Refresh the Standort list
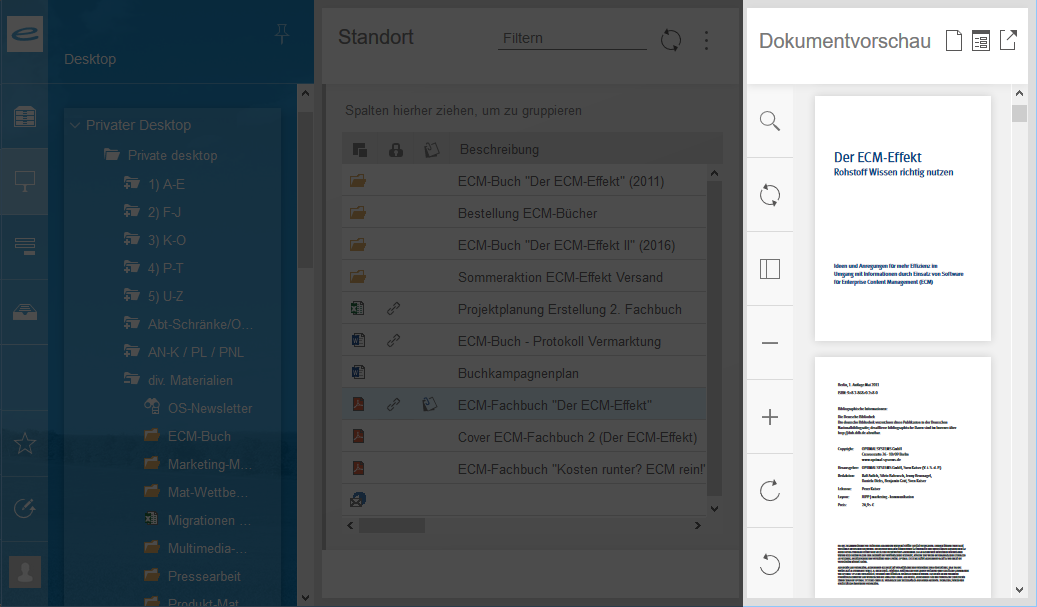The height and width of the screenshot is (607, 1037). 671,40
